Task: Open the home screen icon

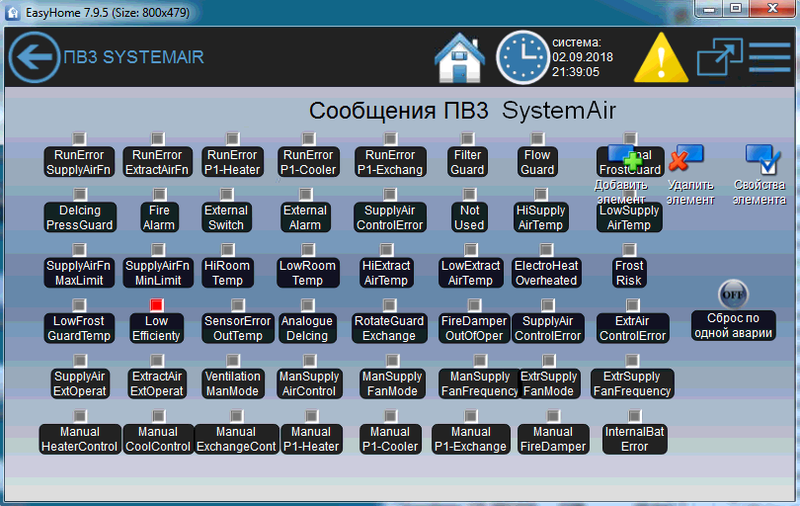Action: pyautogui.click(x=460, y=58)
